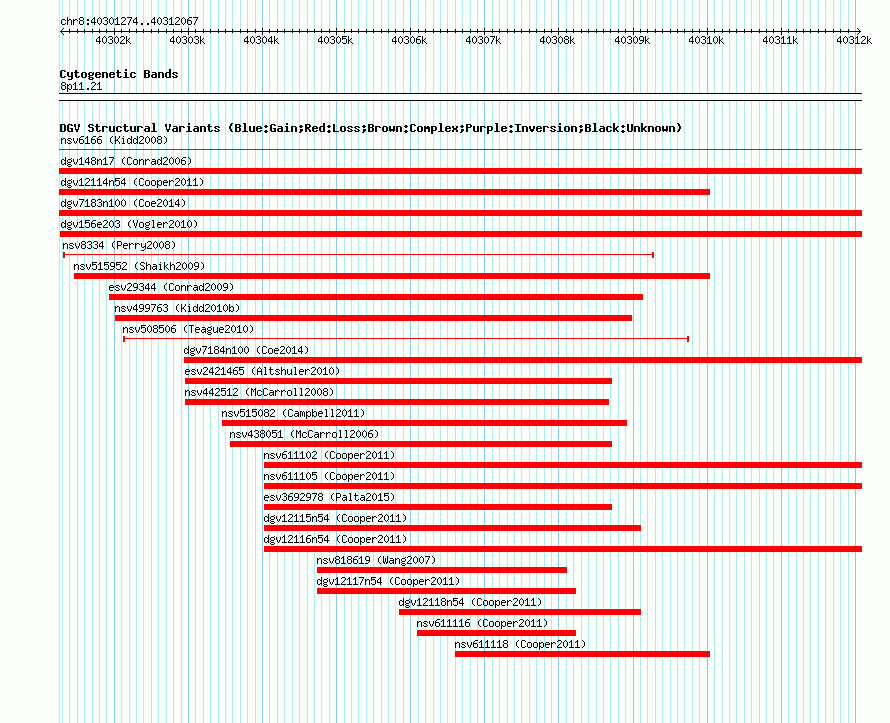
Task: Click the DGV Structural Variants track title
Action: (371, 128)
